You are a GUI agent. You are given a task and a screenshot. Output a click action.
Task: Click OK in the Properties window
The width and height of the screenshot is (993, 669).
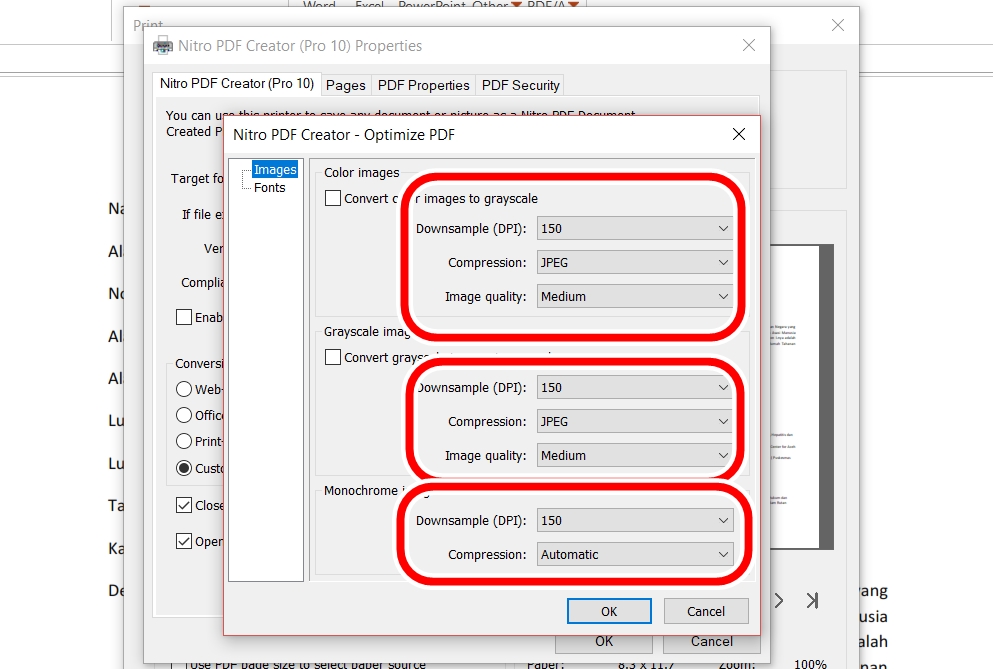604,642
